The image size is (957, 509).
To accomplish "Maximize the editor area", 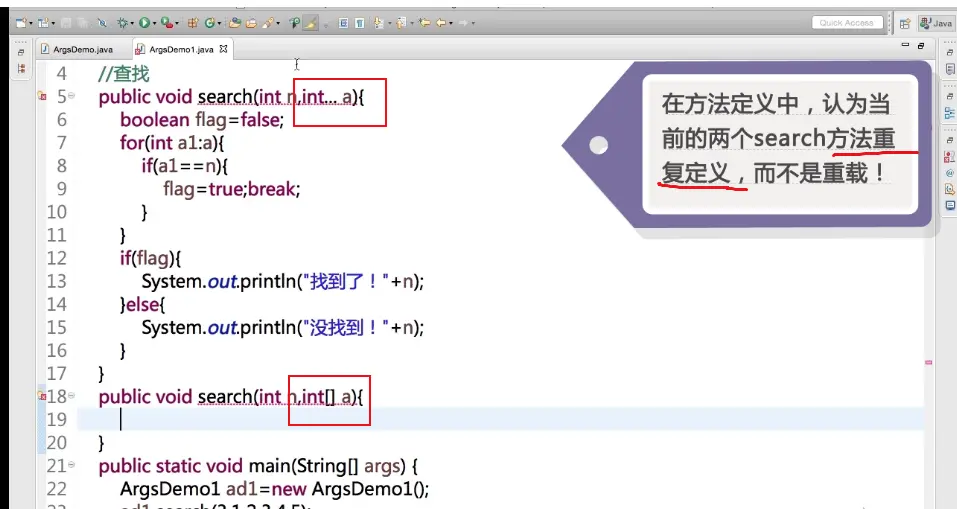I will 921,45.
